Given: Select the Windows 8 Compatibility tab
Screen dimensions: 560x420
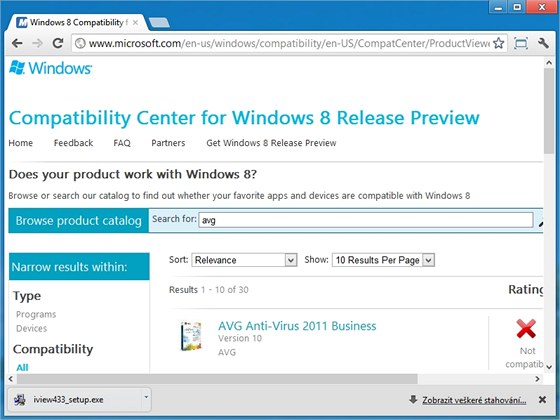Looking at the screenshot, I should [77, 22].
